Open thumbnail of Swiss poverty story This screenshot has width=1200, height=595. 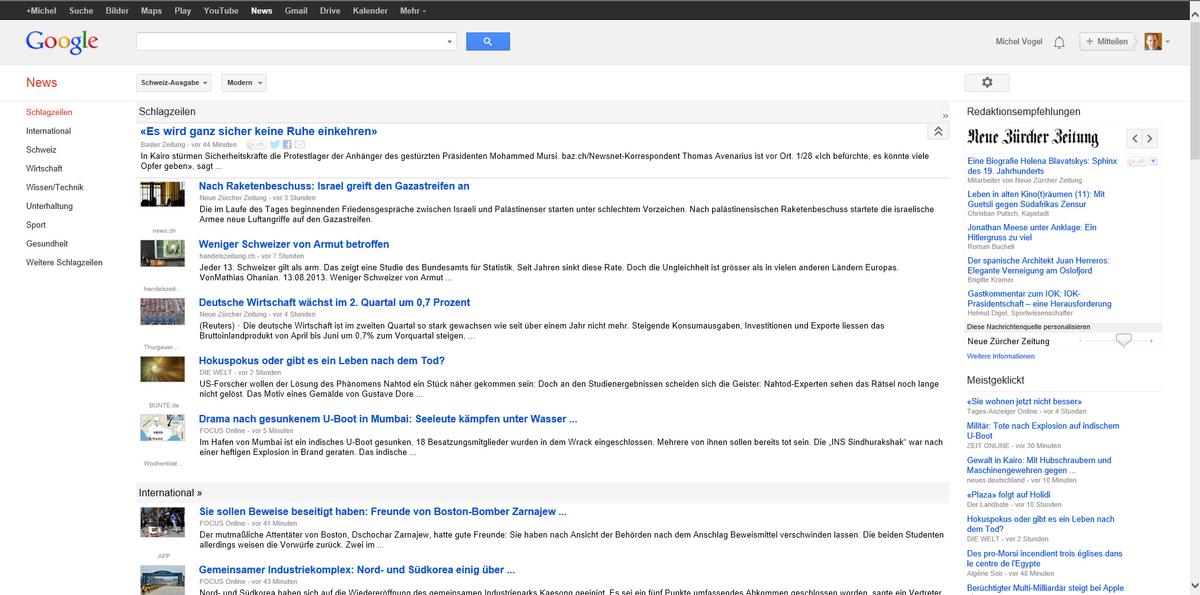162,252
